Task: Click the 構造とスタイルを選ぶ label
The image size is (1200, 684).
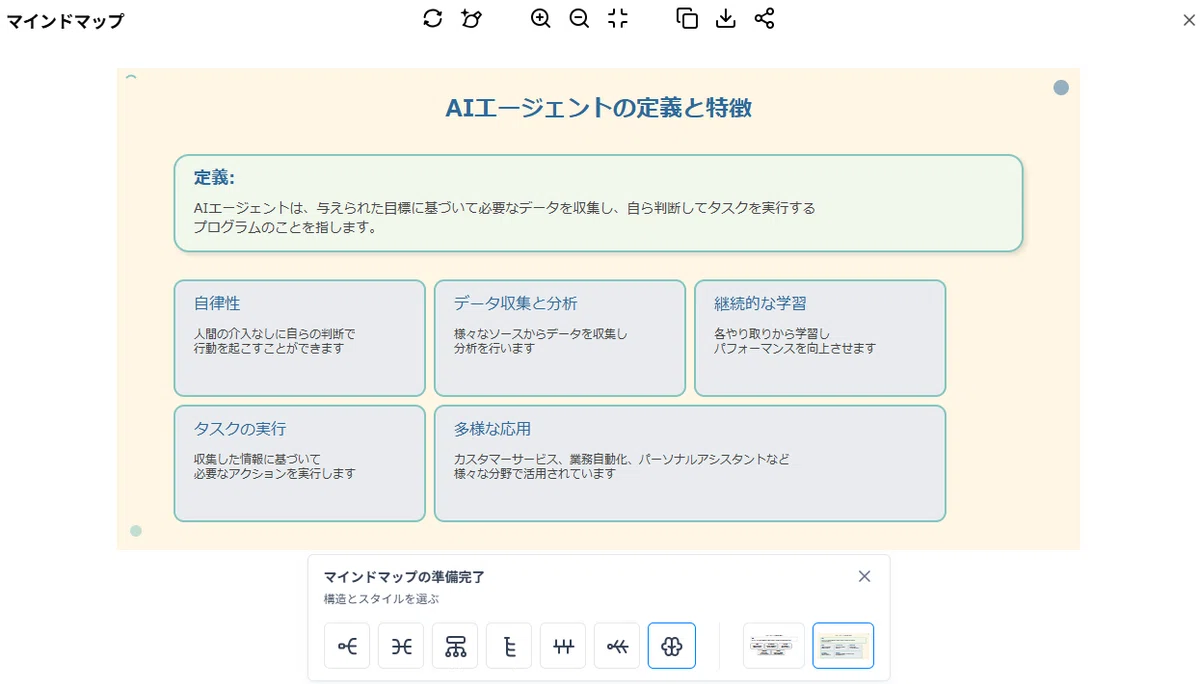Action: (381, 599)
